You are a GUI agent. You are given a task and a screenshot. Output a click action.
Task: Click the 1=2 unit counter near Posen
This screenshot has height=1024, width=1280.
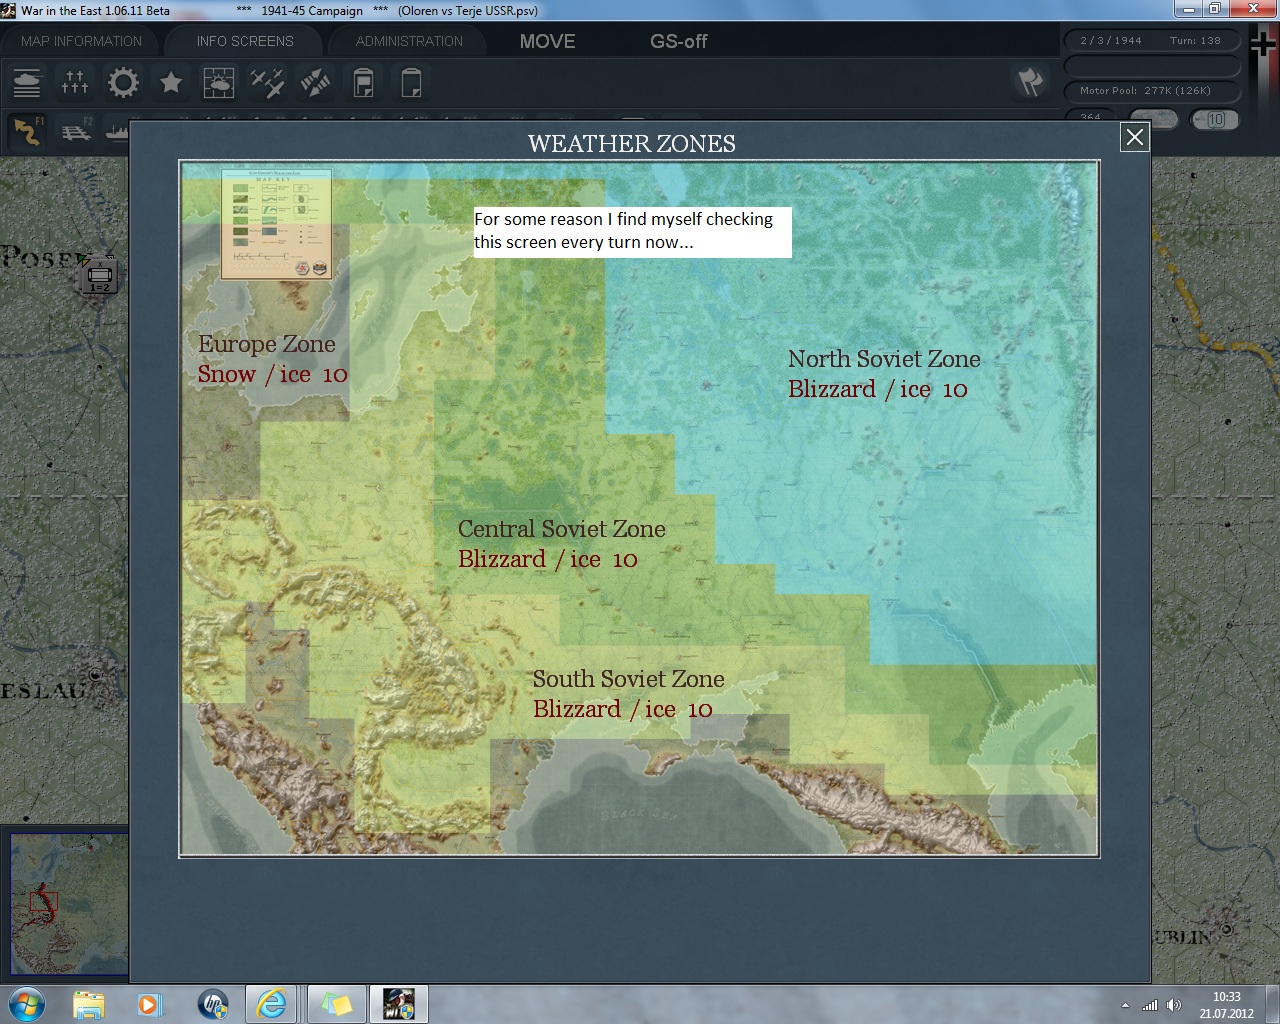pyautogui.click(x=100, y=275)
